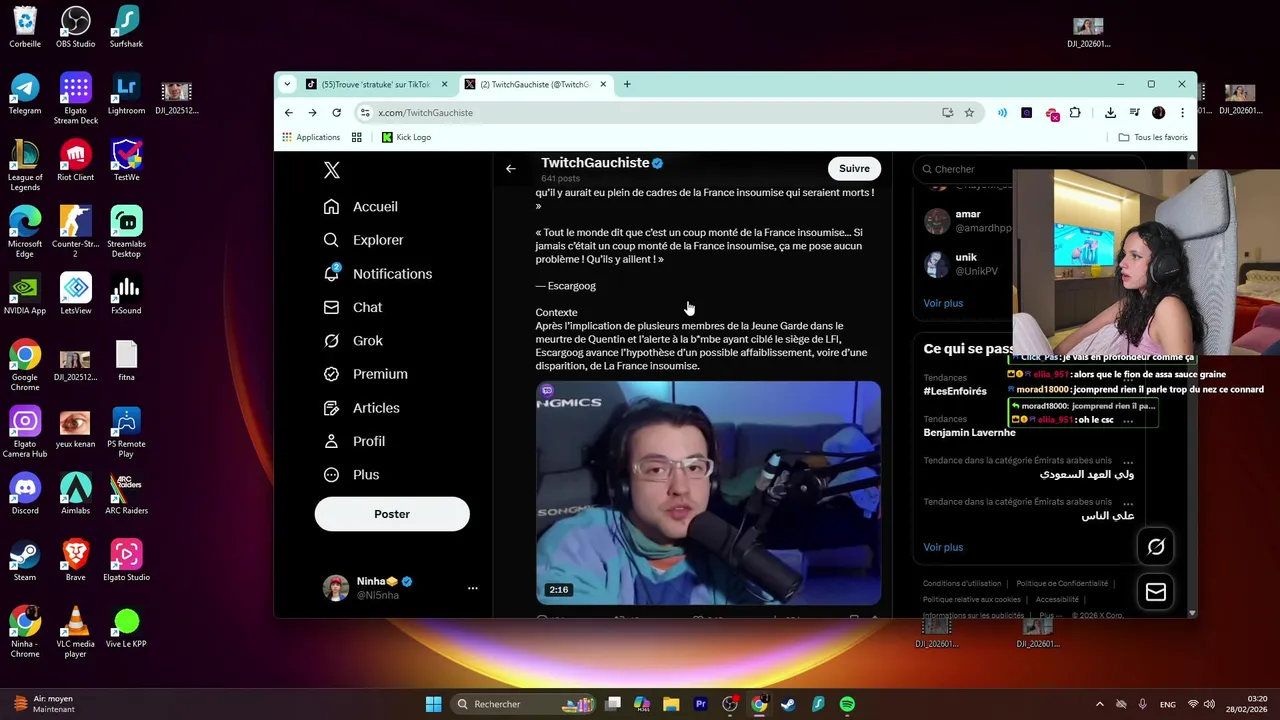
Task: Open Profil in X sidebar
Action: point(355,441)
